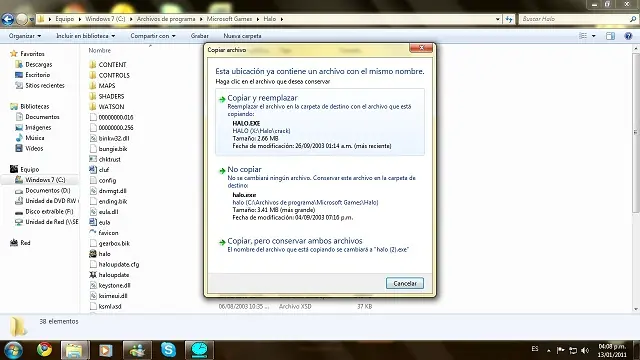Image resolution: width=640 pixels, height=360 pixels.
Task: Open the Organizar menu
Action: [x=24, y=36]
